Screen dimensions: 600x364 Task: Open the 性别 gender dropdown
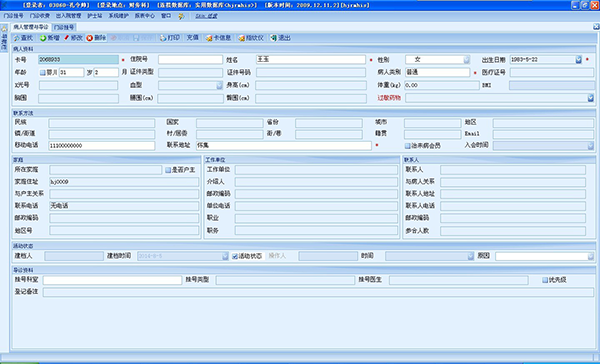click(x=466, y=60)
